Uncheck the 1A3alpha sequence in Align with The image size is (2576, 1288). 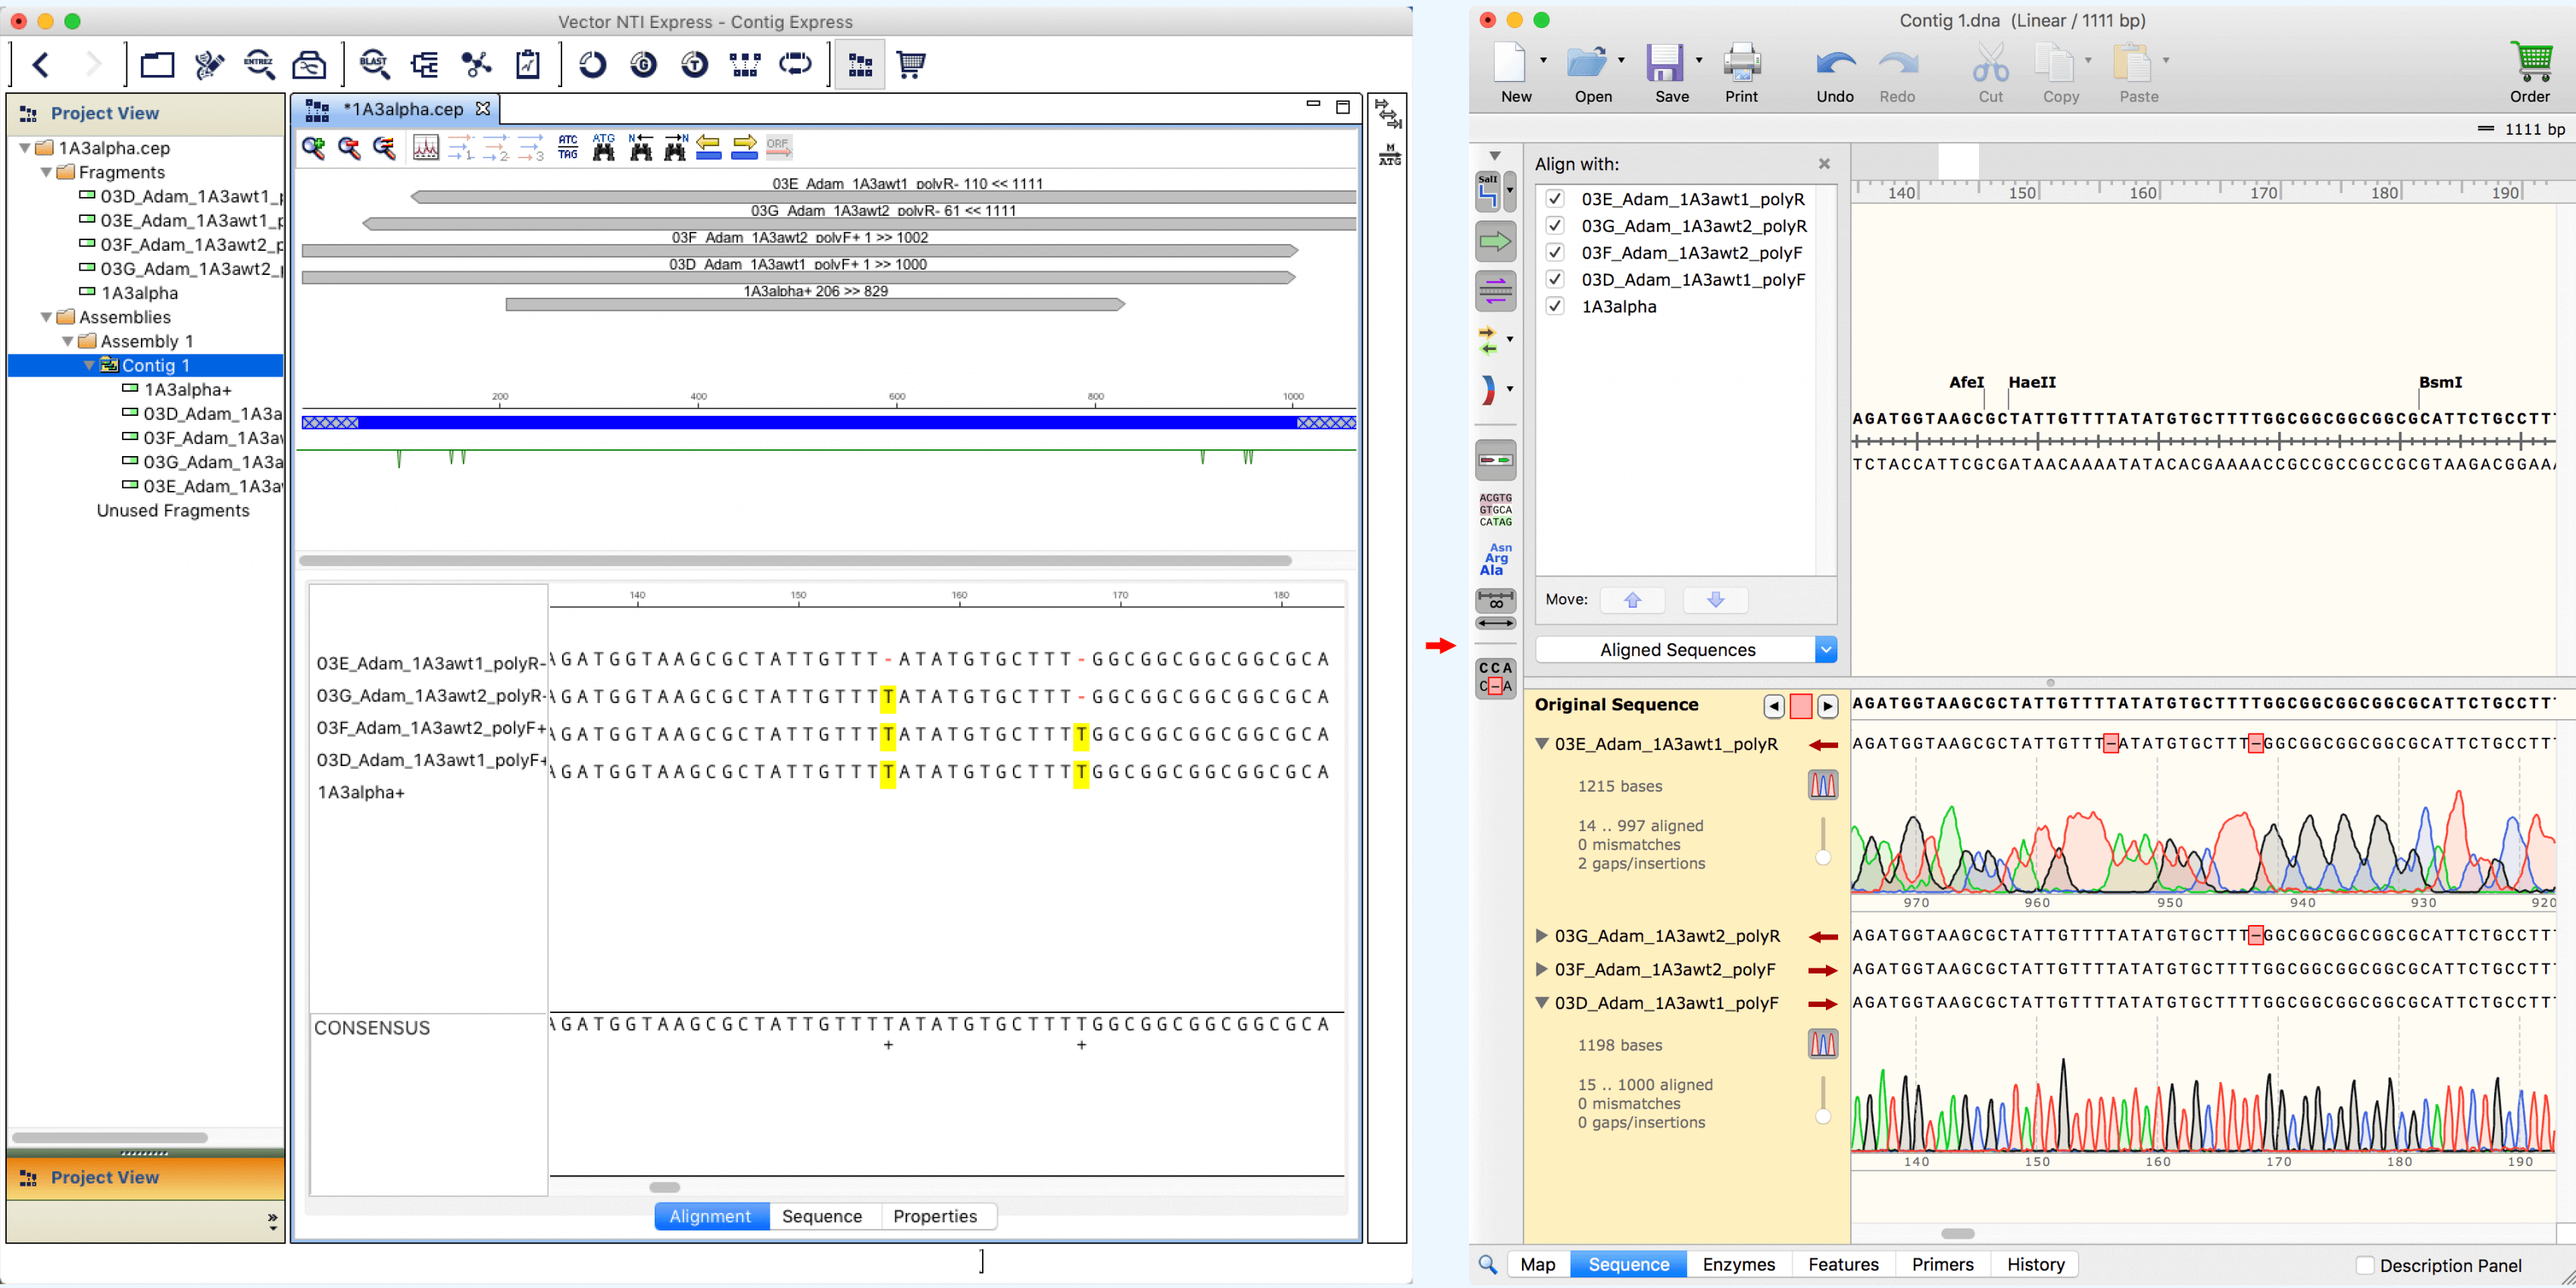point(1555,306)
